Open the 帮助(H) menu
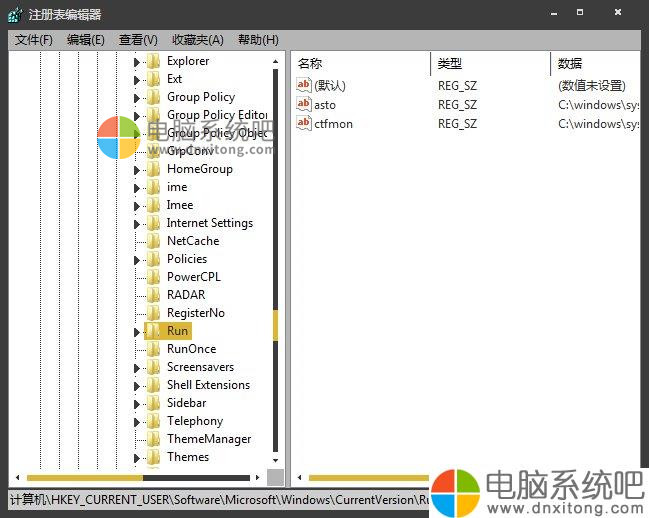This screenshot has width=649, height=518. [258, 40]
